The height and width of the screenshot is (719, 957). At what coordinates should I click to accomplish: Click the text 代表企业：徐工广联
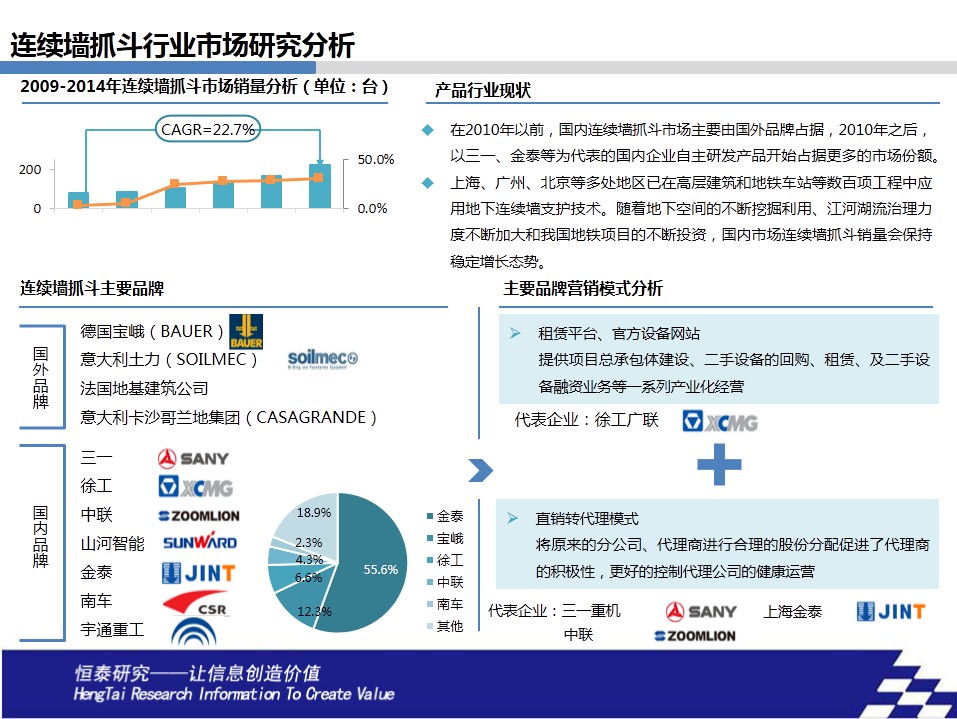pos(587,420)
